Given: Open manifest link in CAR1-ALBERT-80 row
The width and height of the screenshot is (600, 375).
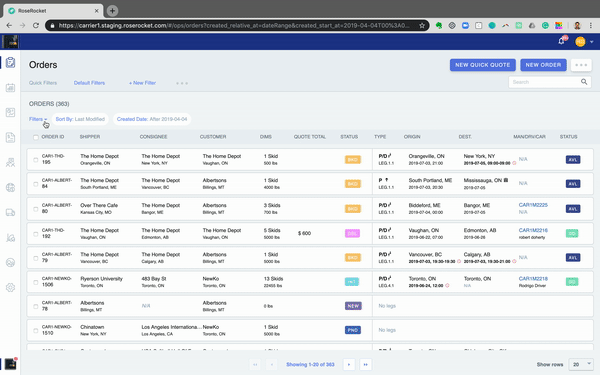Looking at the screenshot, I should tap(533, 205).
